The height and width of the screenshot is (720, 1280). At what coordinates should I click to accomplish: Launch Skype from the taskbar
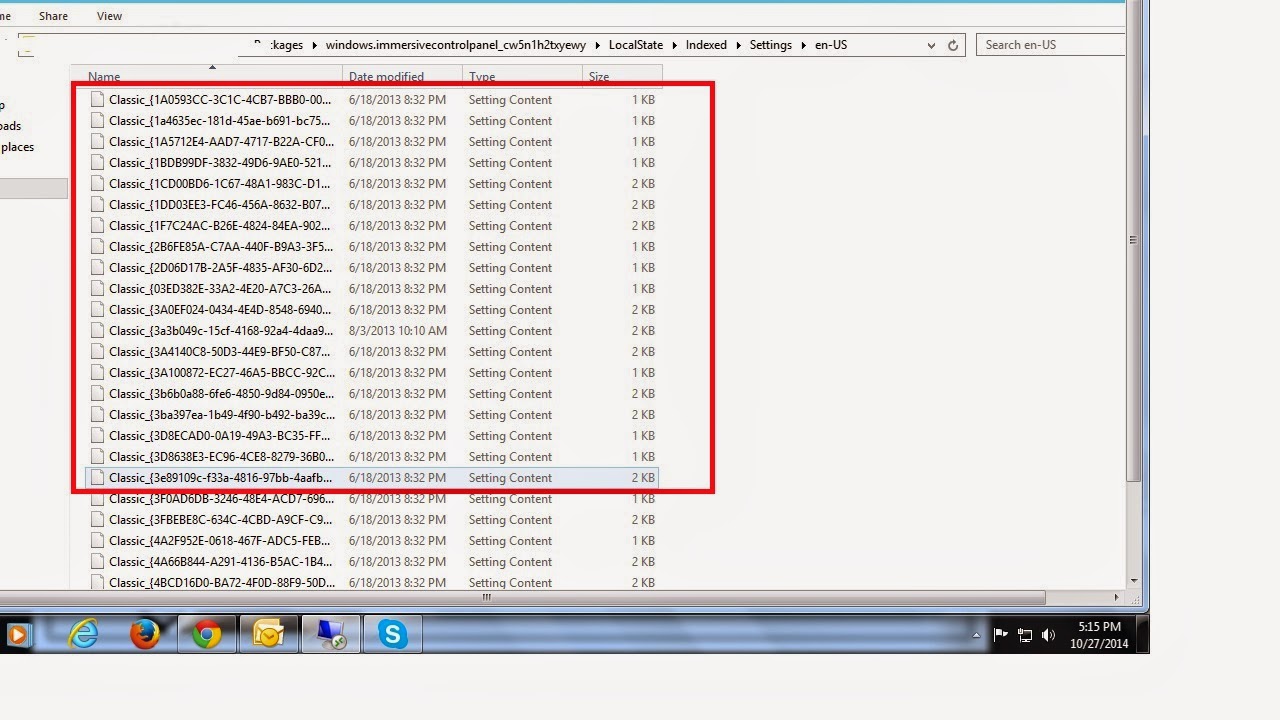(392, 633)
